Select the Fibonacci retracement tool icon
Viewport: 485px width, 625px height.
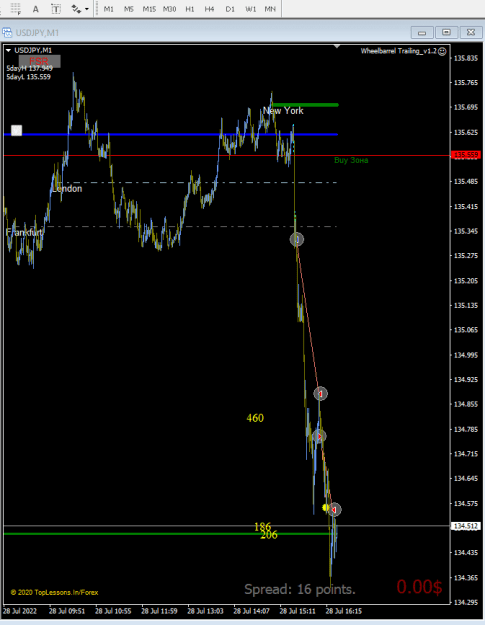click(15, 8)
